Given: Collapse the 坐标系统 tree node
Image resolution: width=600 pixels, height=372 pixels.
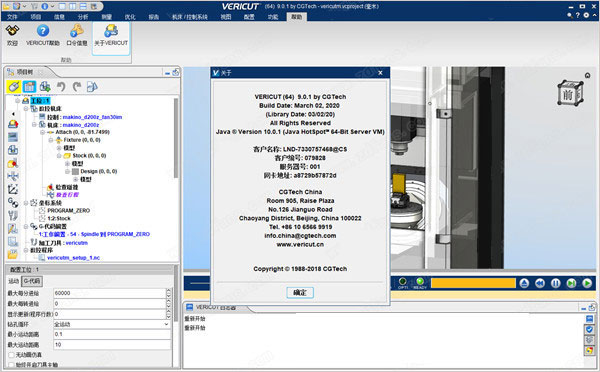Looking at the screenshot, I should pyautogui.click(x=26, y=203).
